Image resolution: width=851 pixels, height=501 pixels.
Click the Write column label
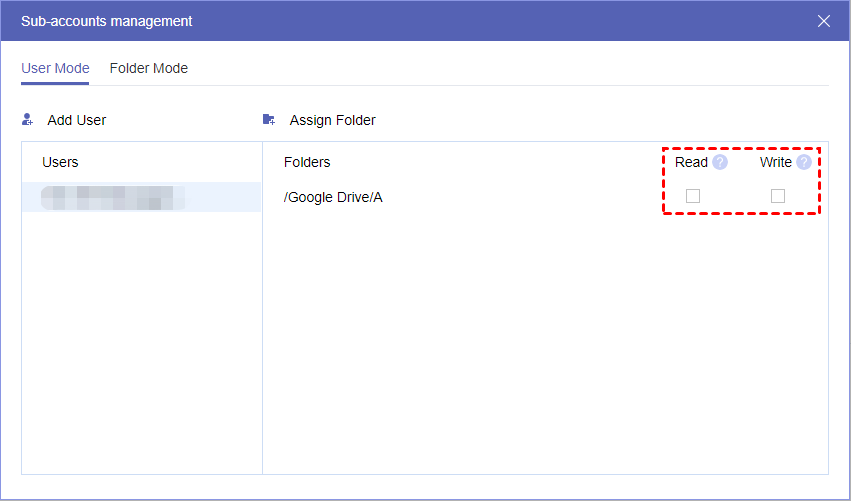(775, 162)
